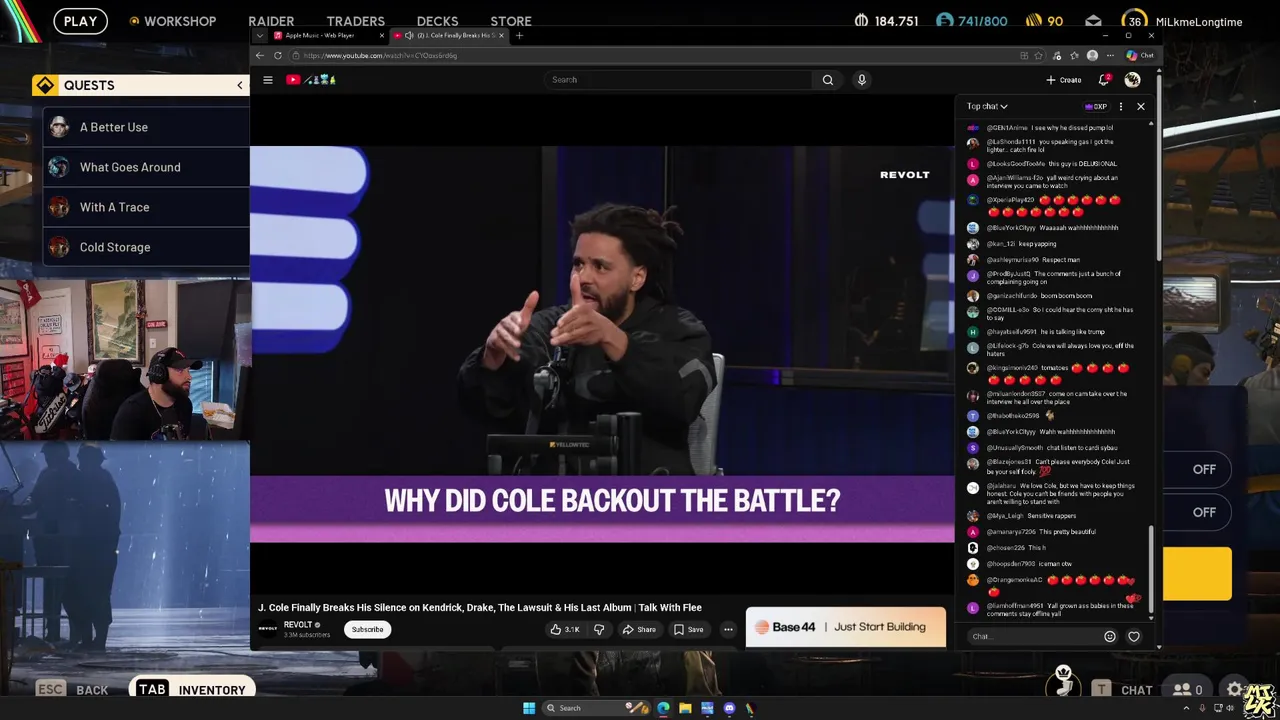Image resolution: width=1280 pixels, height=720 pixels.
Task: Click the game mail envelope icon
Action: pos(1093,21)
